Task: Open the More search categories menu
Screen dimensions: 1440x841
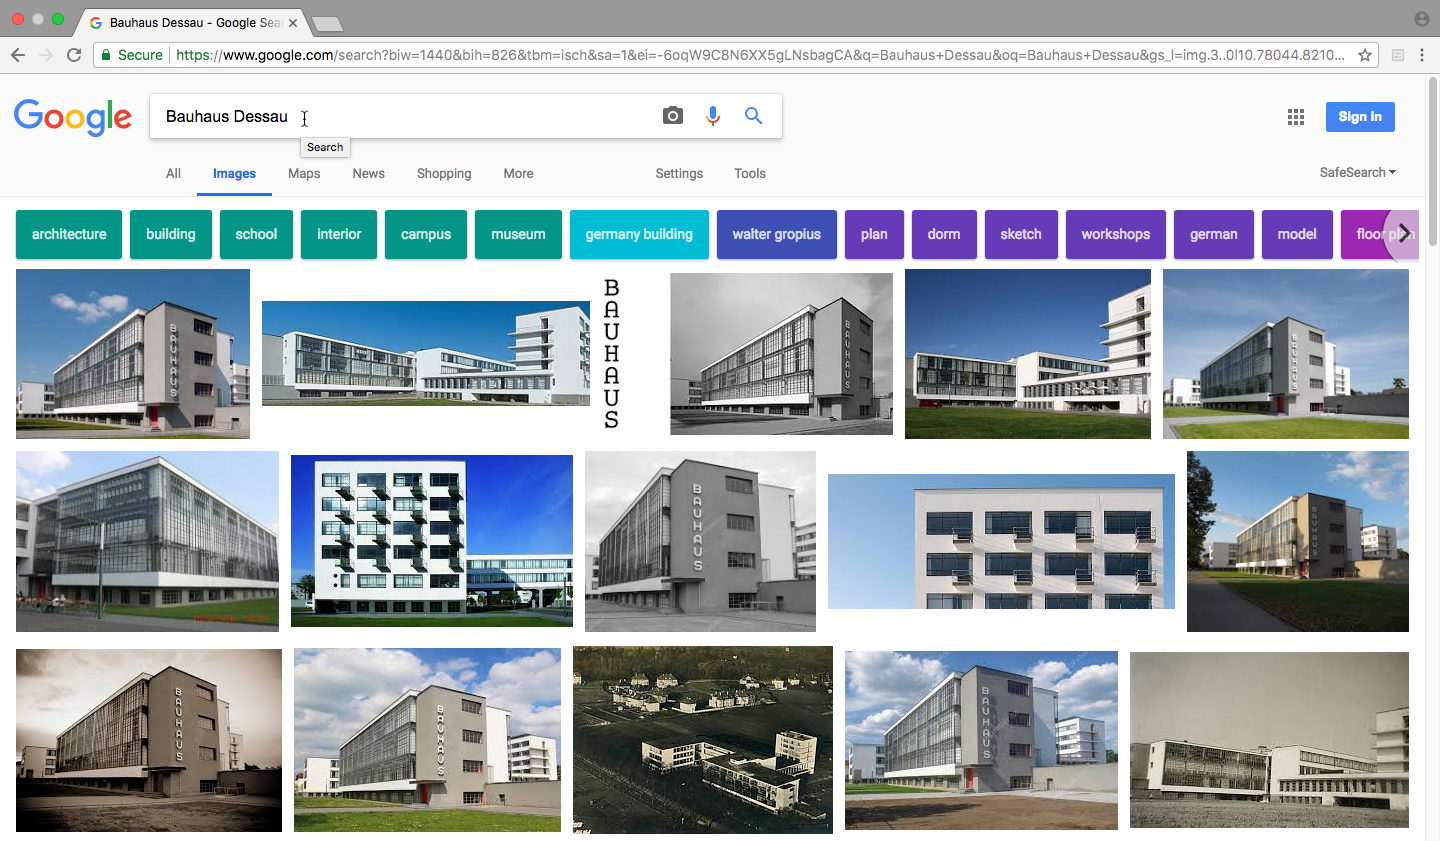Action: 518,173
